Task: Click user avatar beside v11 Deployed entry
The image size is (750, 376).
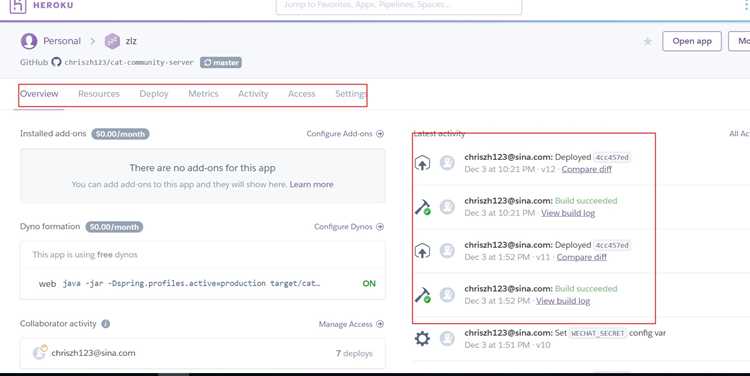Action: coord(447,251)
